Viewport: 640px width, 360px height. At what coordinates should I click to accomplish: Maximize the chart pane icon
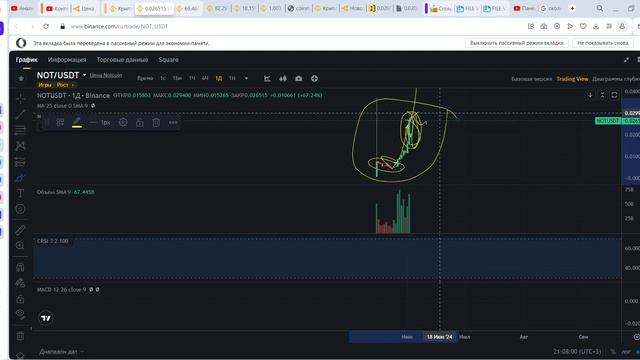(614, 95)
